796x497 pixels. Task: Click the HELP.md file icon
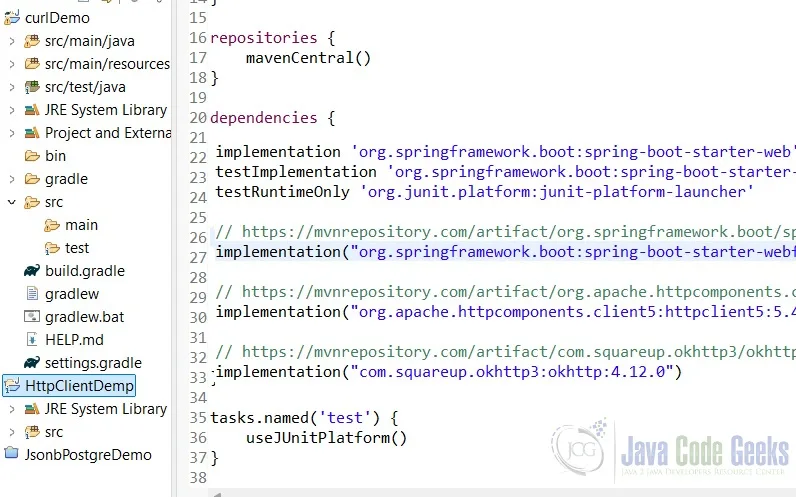coord(32,339)
